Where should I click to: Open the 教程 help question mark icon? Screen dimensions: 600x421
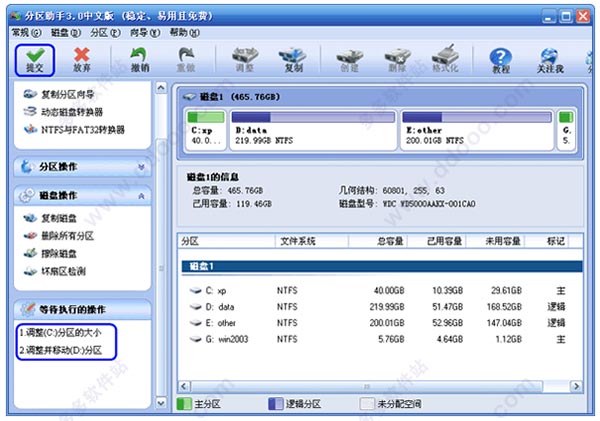[500, 60]
